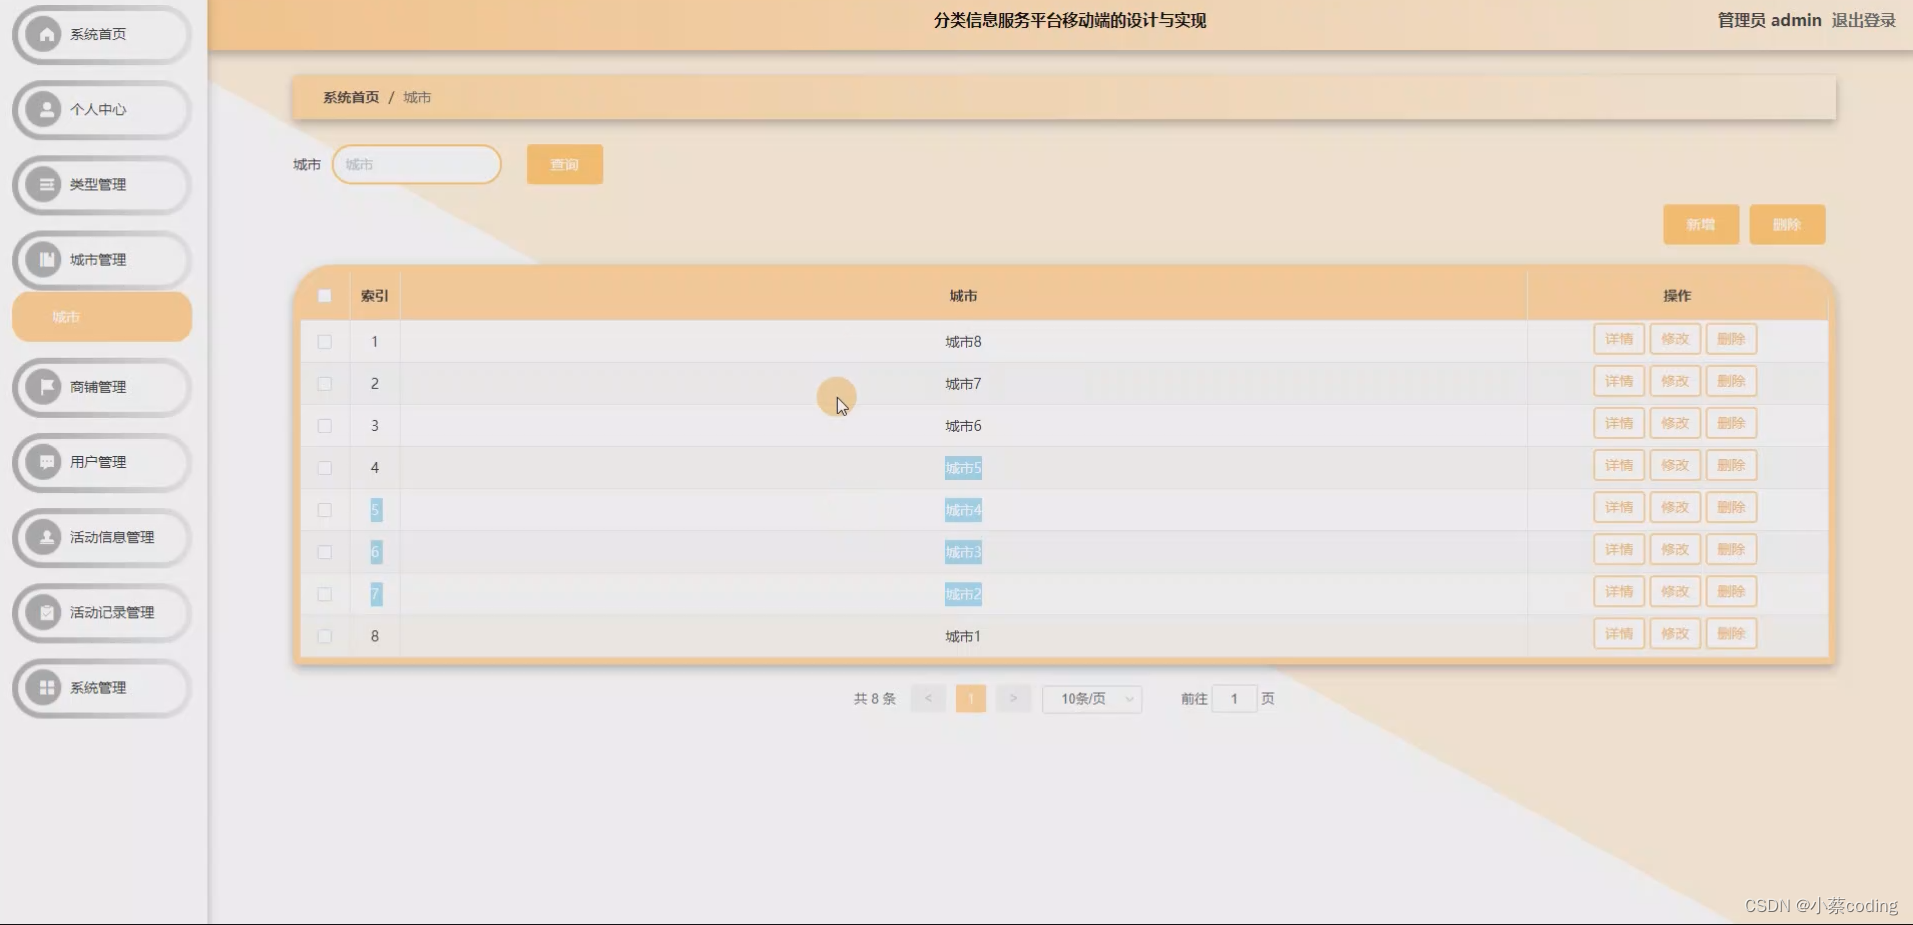Open 详情 for the 城市2 row
This screenshot has height=925, width=1913.
(1619, 591)
